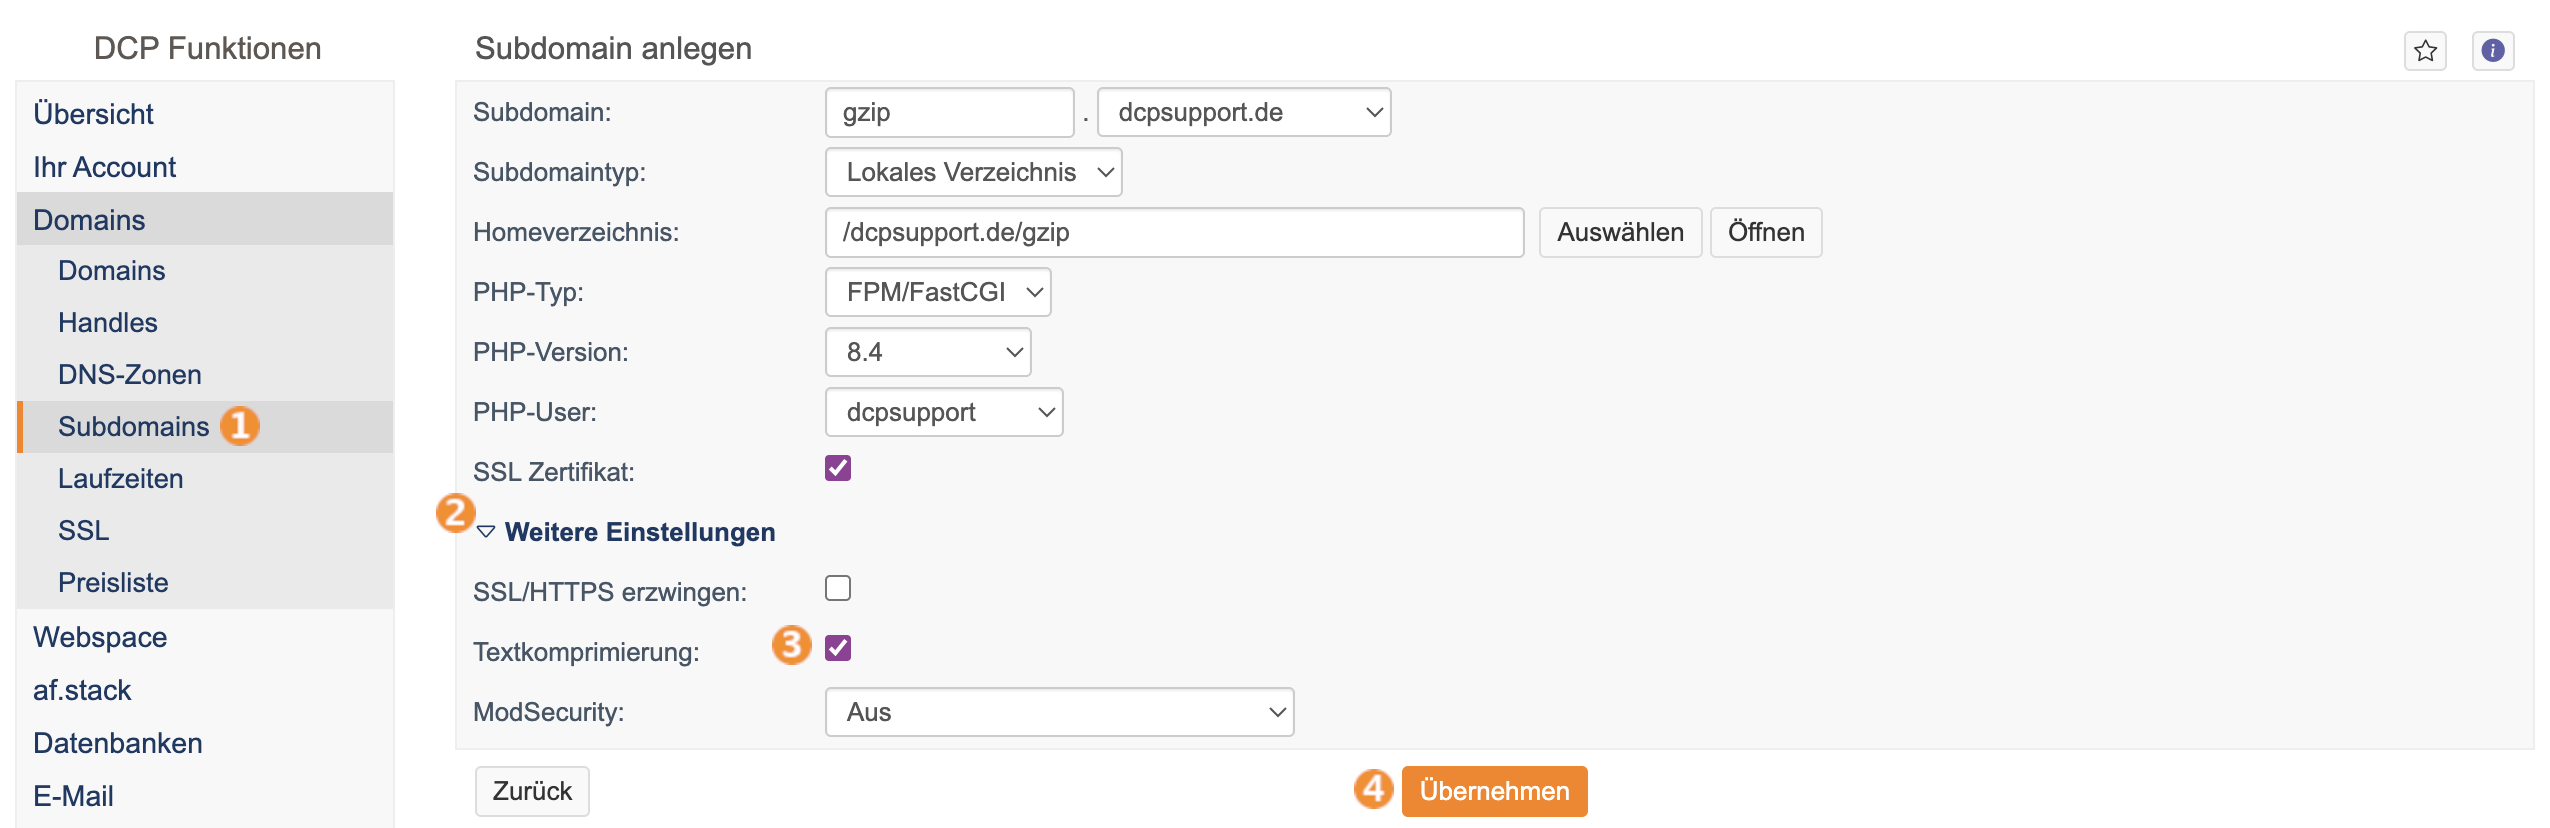This screenshot has width=2550, height=828.
Task: Uncheck the Textkomprimierung checkbox
Action: (838, 648)
